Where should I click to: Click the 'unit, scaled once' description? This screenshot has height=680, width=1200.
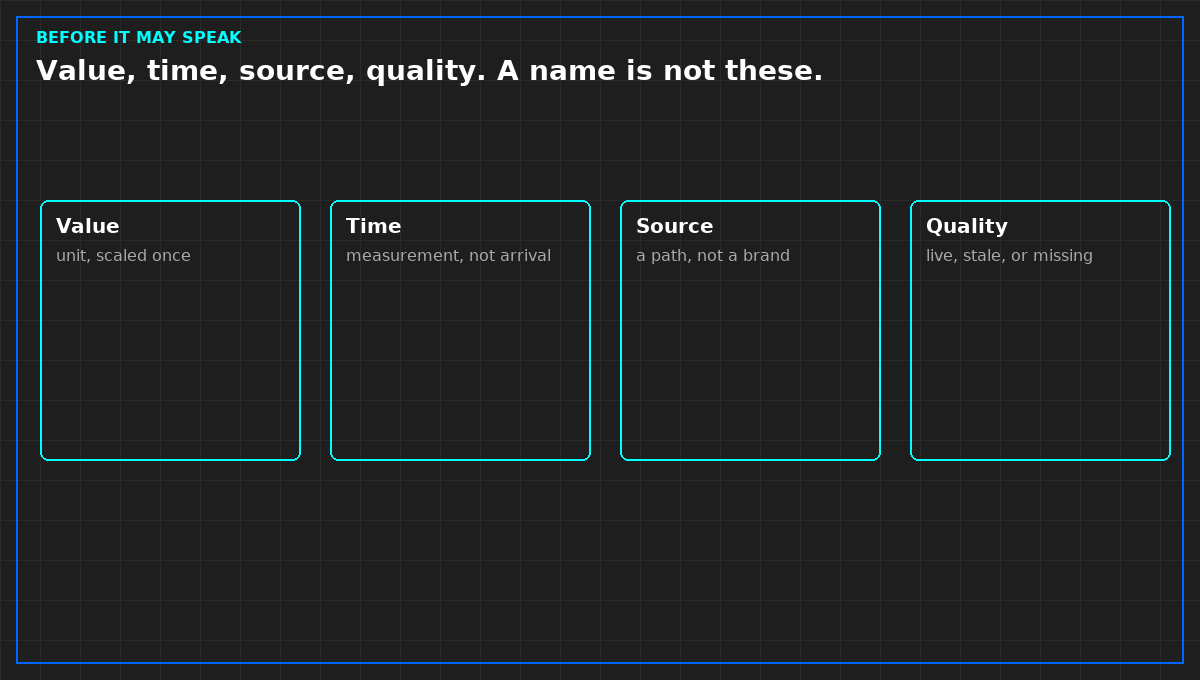point(123,256)
